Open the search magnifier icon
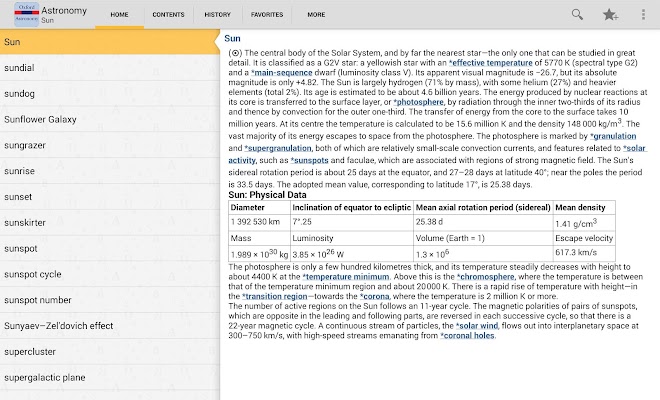Image resolution: width=660 pixels, height=400 pixels. 577,14
